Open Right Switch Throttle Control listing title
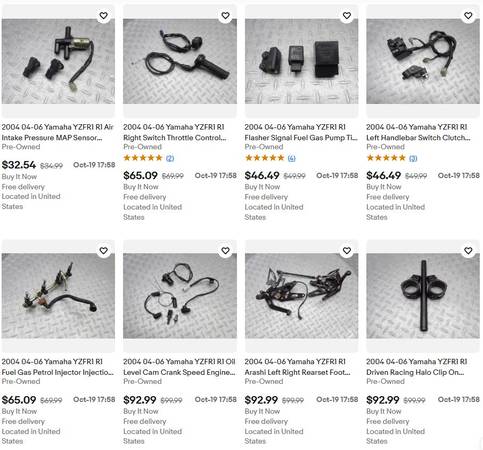Screen dimensions: 483x450 175,132
